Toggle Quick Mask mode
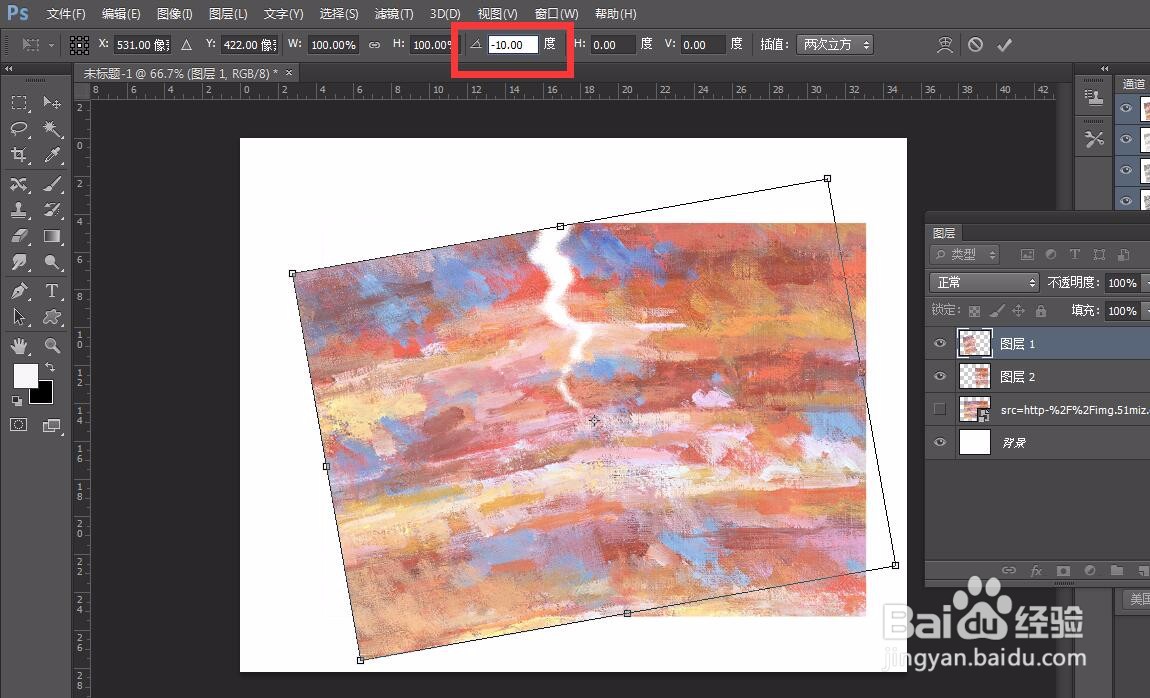 (x=18, y=425)
